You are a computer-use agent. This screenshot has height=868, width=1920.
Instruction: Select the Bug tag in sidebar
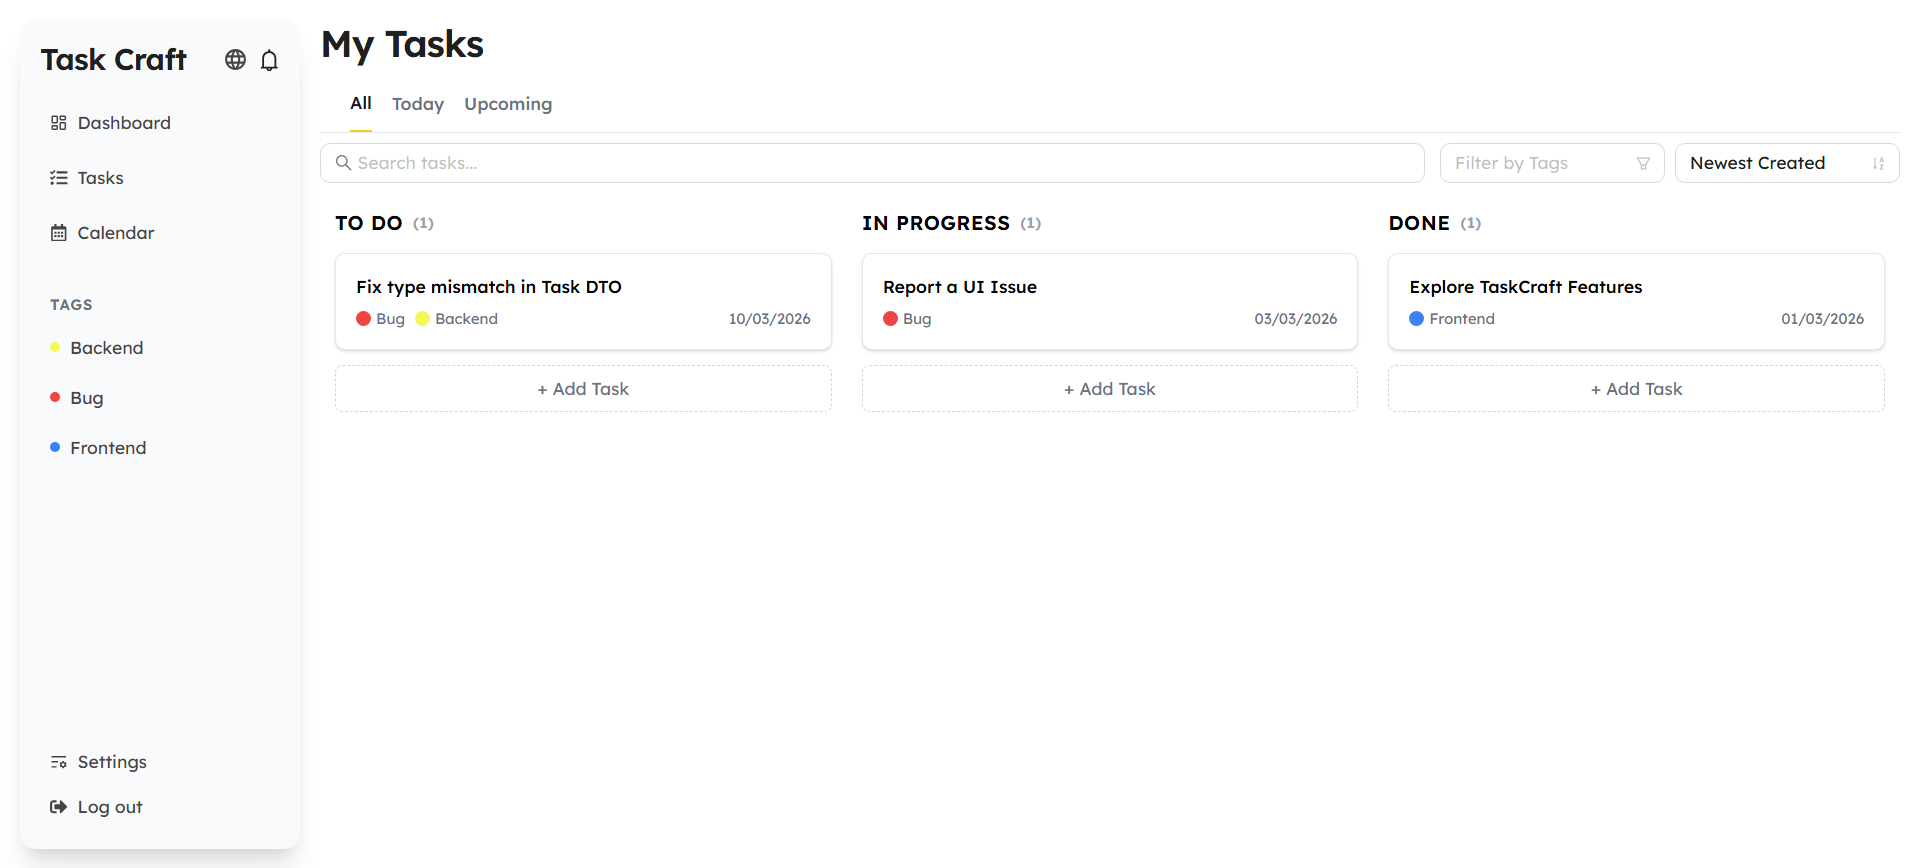(x=87, y=398)
